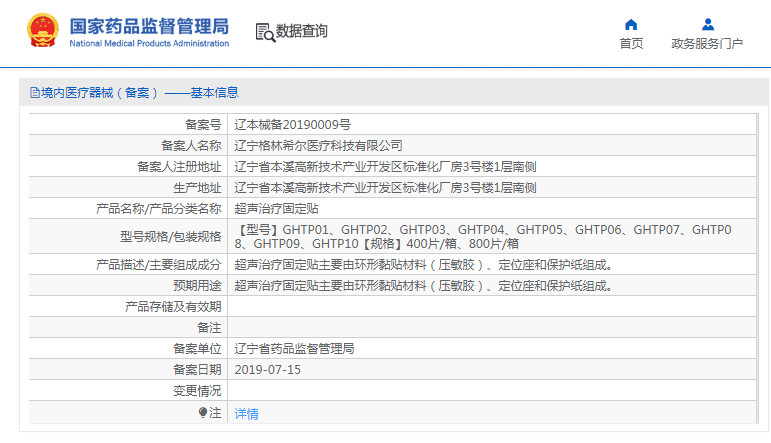Viewport: 771px width, 443px height.
Task: Click the 备案人注册地址 address value
Action: click(x=385, y=167)
